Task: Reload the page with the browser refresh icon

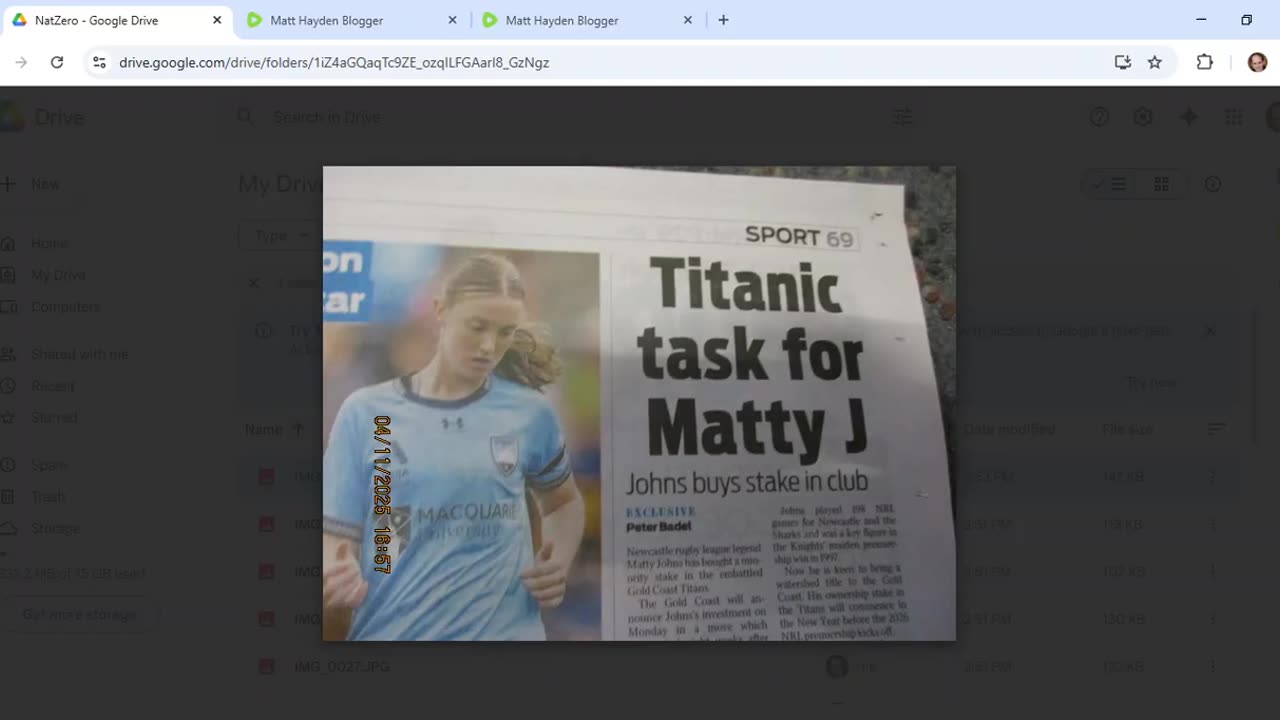Action: click(57, 62)
